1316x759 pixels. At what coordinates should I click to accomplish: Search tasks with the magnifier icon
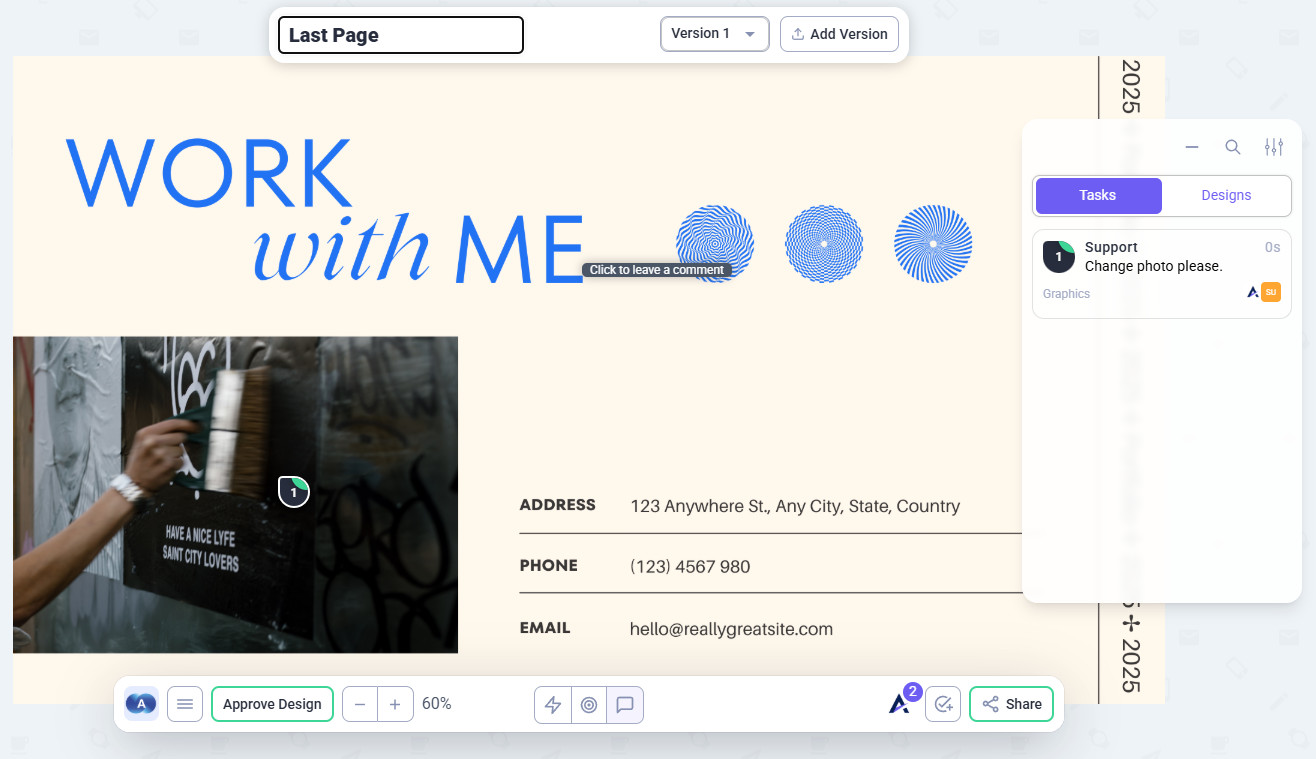[x=1233, y=147]
